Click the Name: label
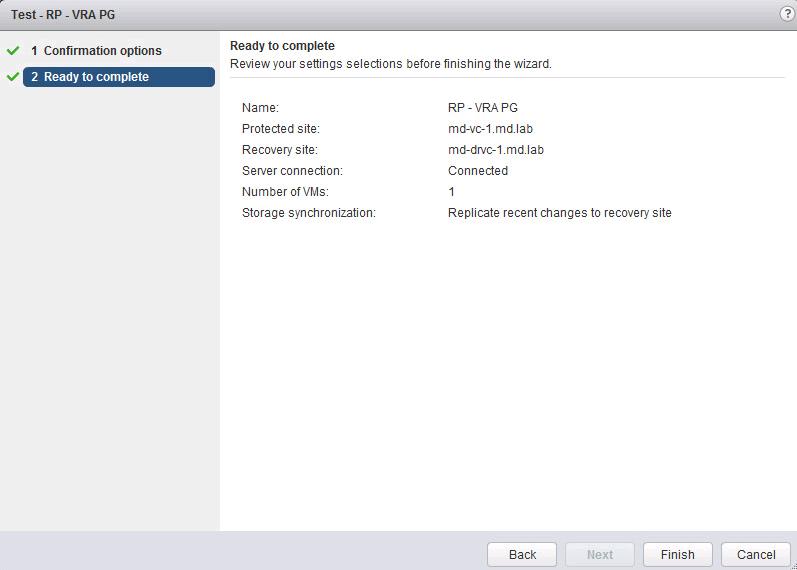 click(260, 108)
